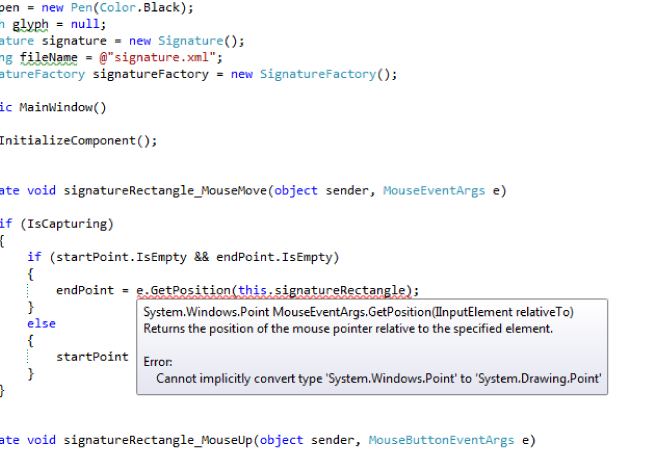Viewport: 655px width, 466px height.
Task: Click the else keyword
Action: click(42, 323)
